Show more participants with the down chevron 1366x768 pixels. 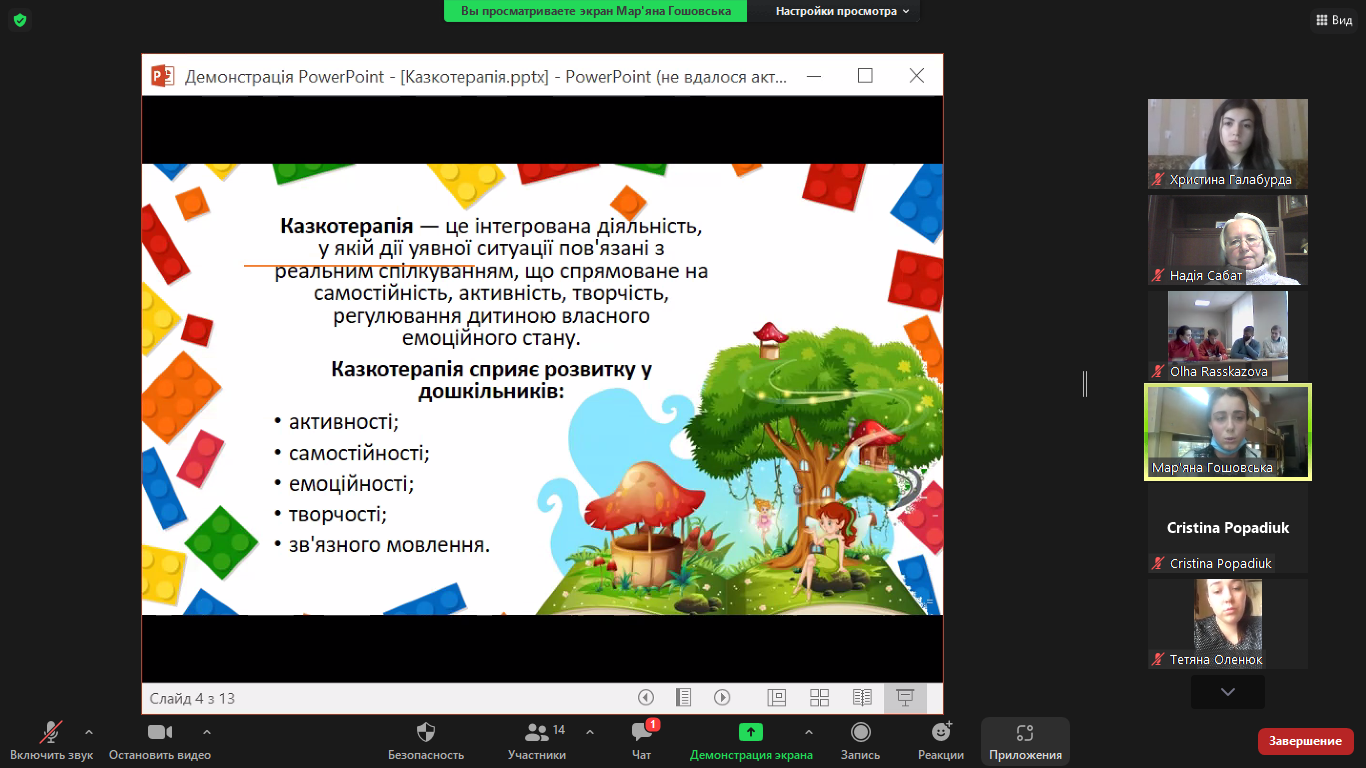1227,692
